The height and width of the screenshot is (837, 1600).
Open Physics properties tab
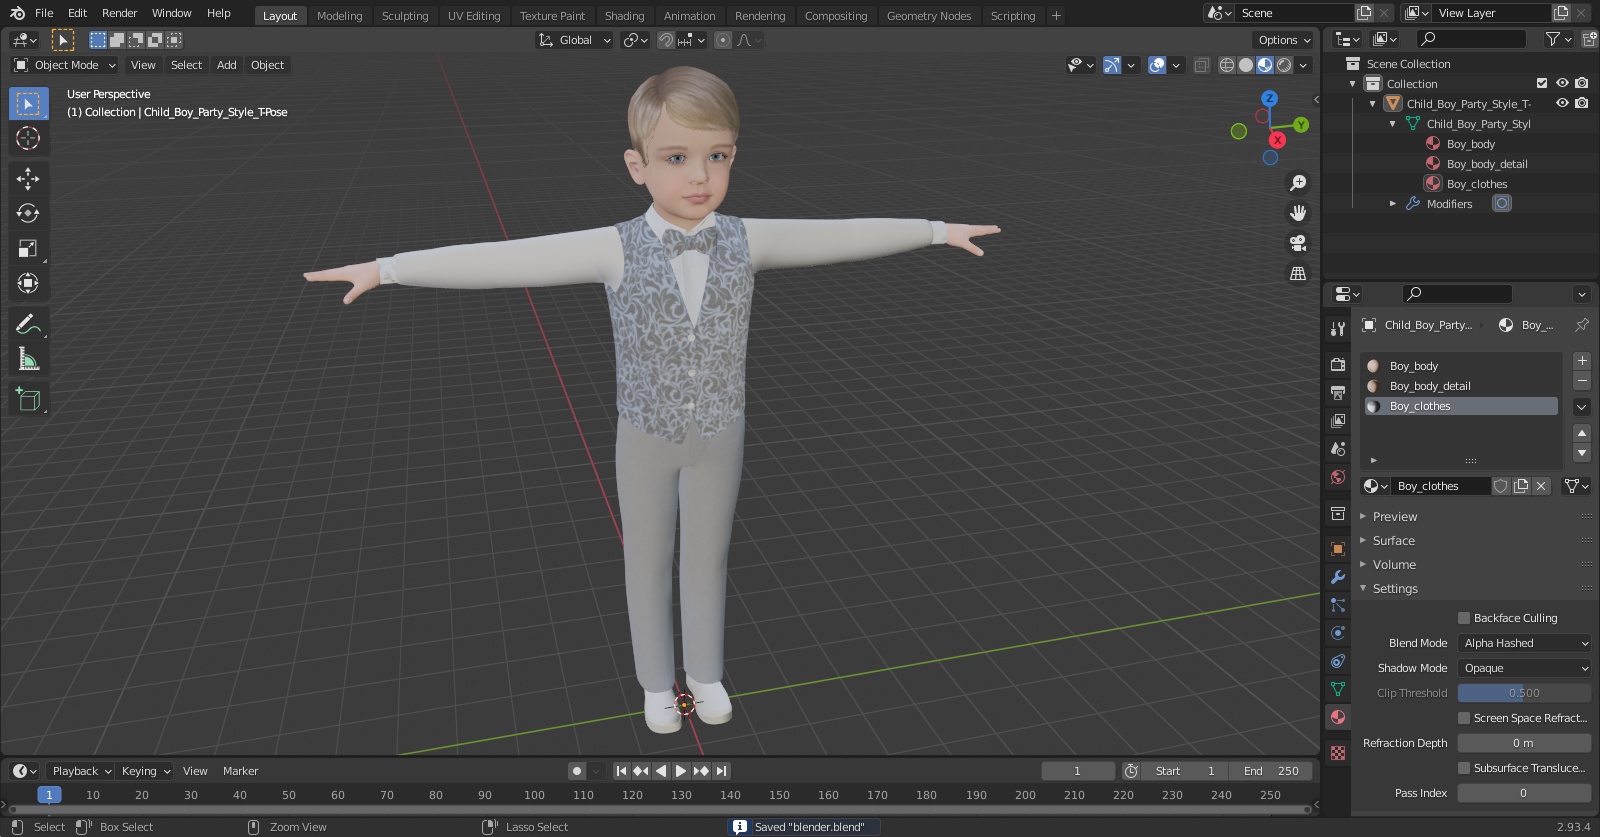(1338, 633)
